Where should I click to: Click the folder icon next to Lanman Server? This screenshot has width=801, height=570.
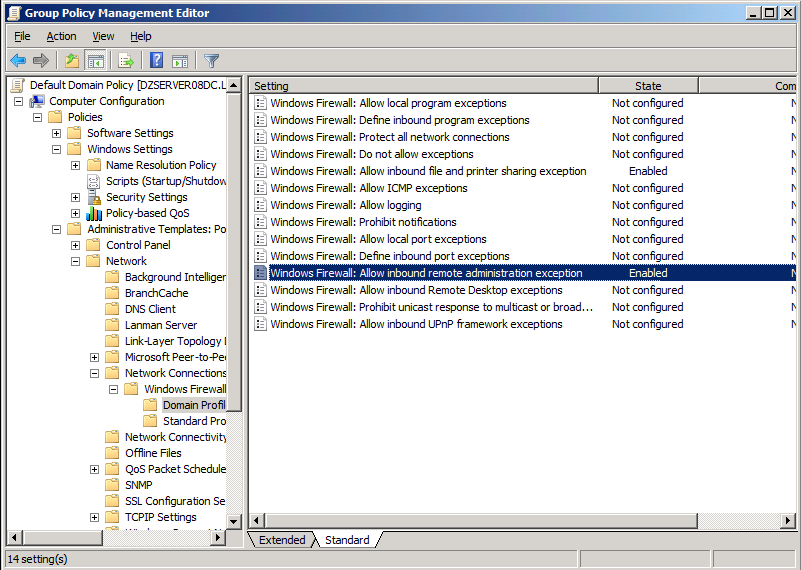[112, 325]
